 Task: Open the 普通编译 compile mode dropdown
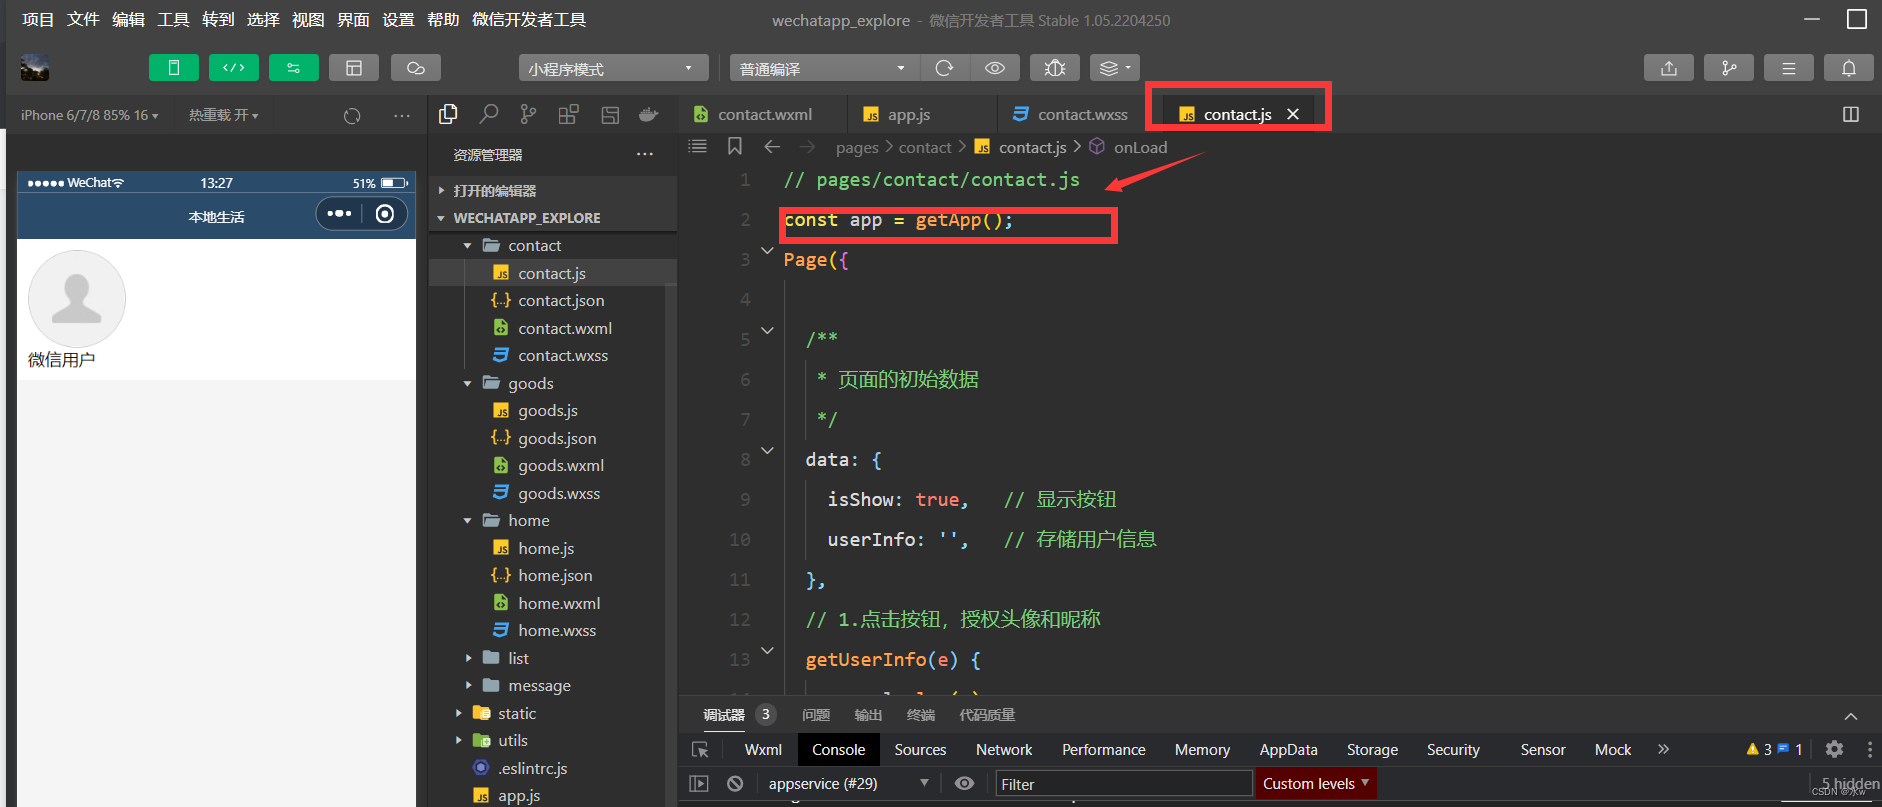(x=824, y=68)
